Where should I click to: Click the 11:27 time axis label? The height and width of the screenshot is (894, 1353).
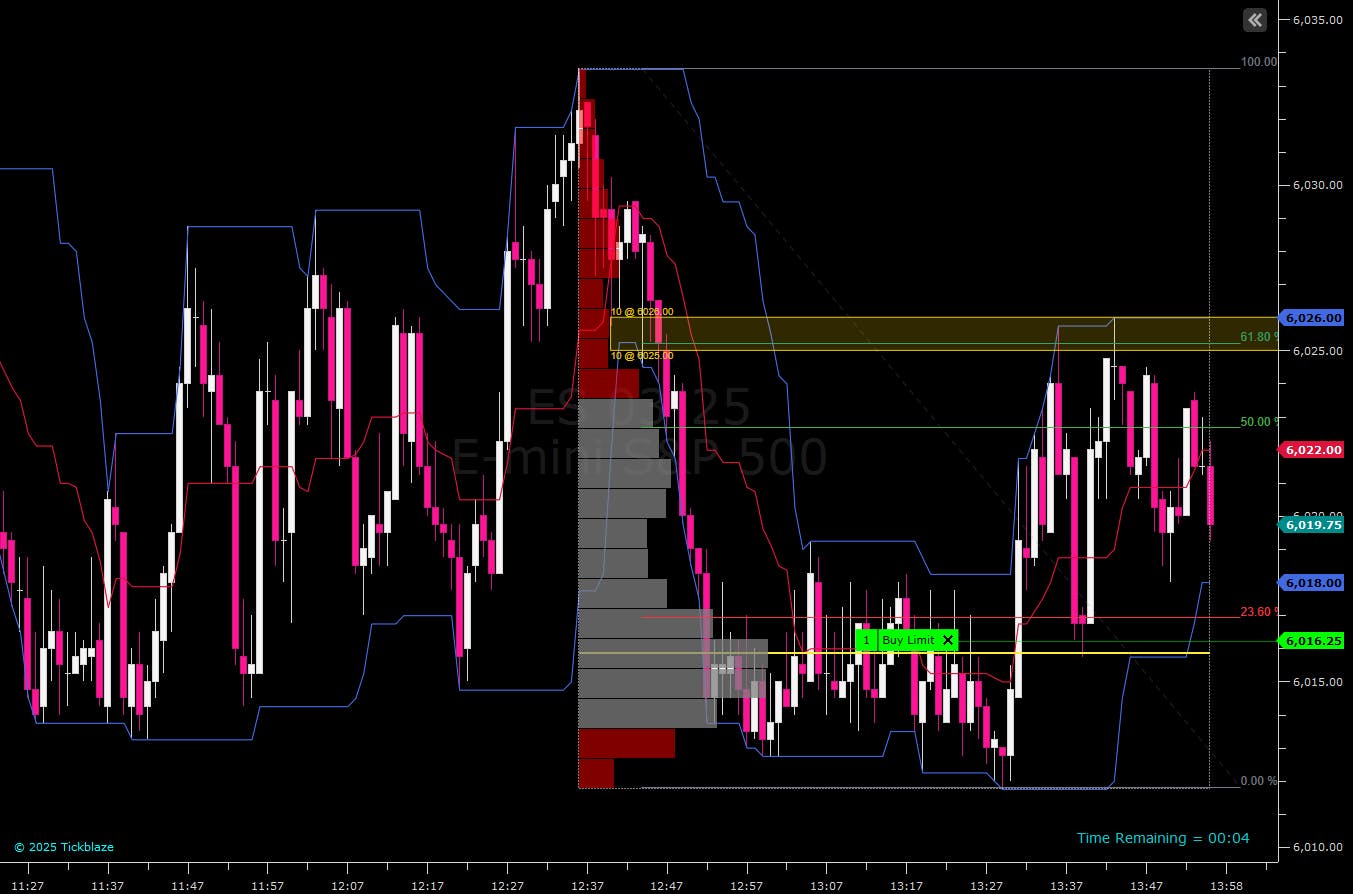[x=27, y=886]
